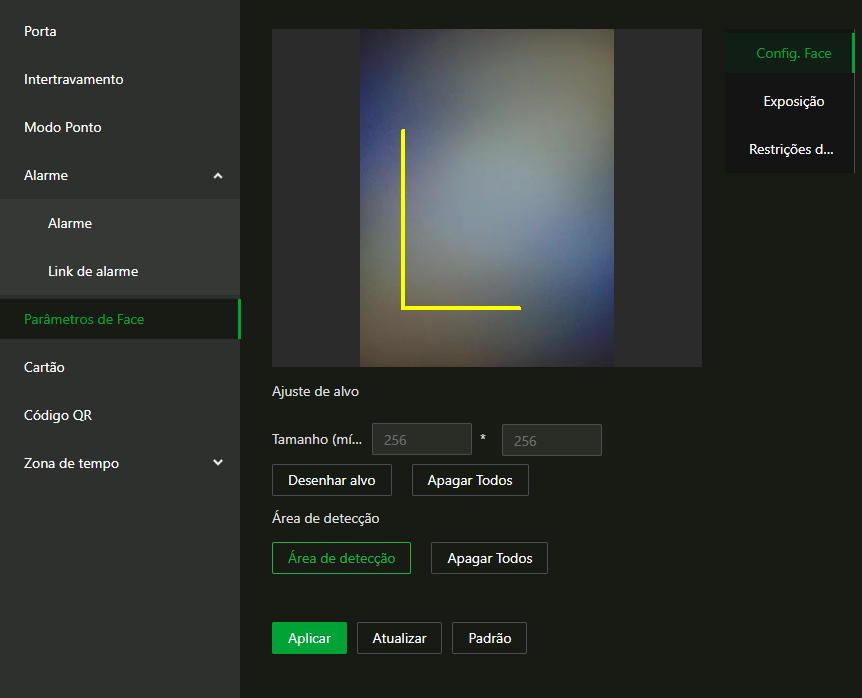Open the Restrições d... tab
The width and height of the screenshot is (862, 698).
tap(789, 149)
